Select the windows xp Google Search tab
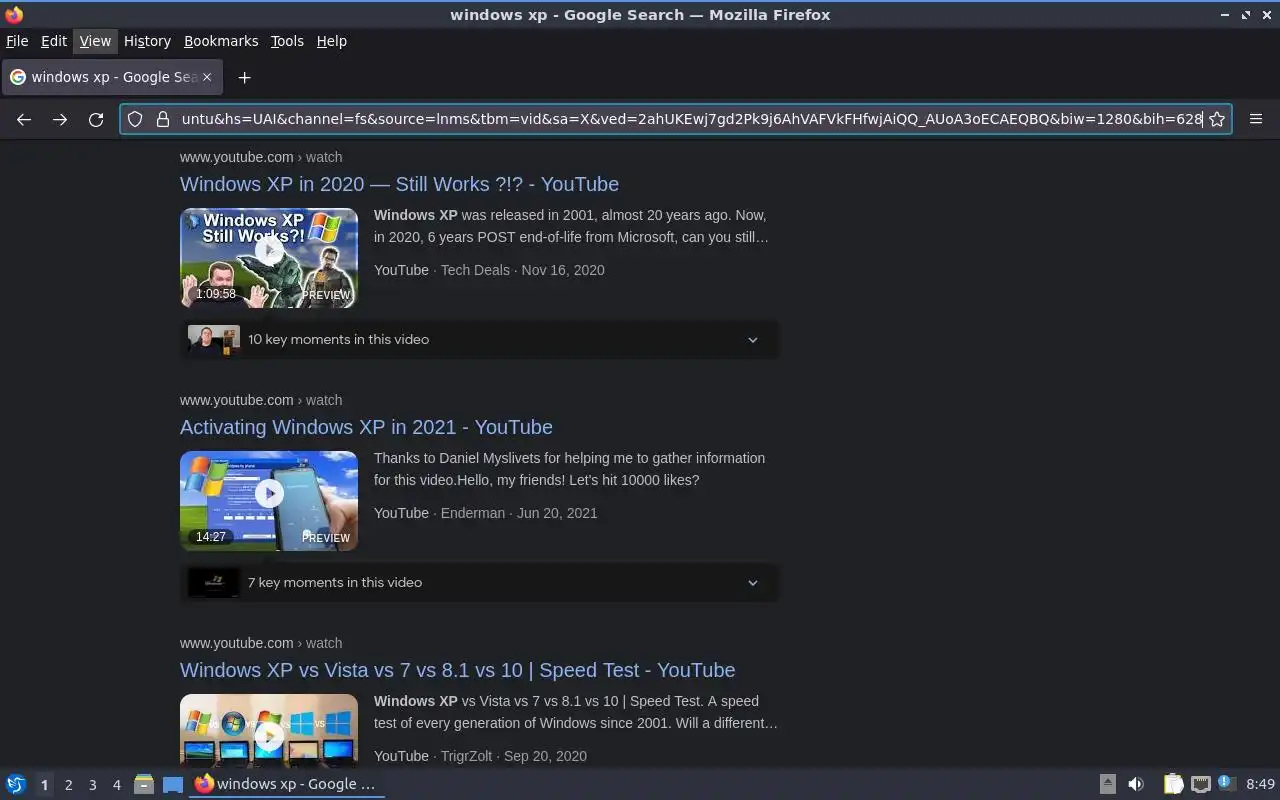Screen dimensions: 1280x800 point(112,77)
